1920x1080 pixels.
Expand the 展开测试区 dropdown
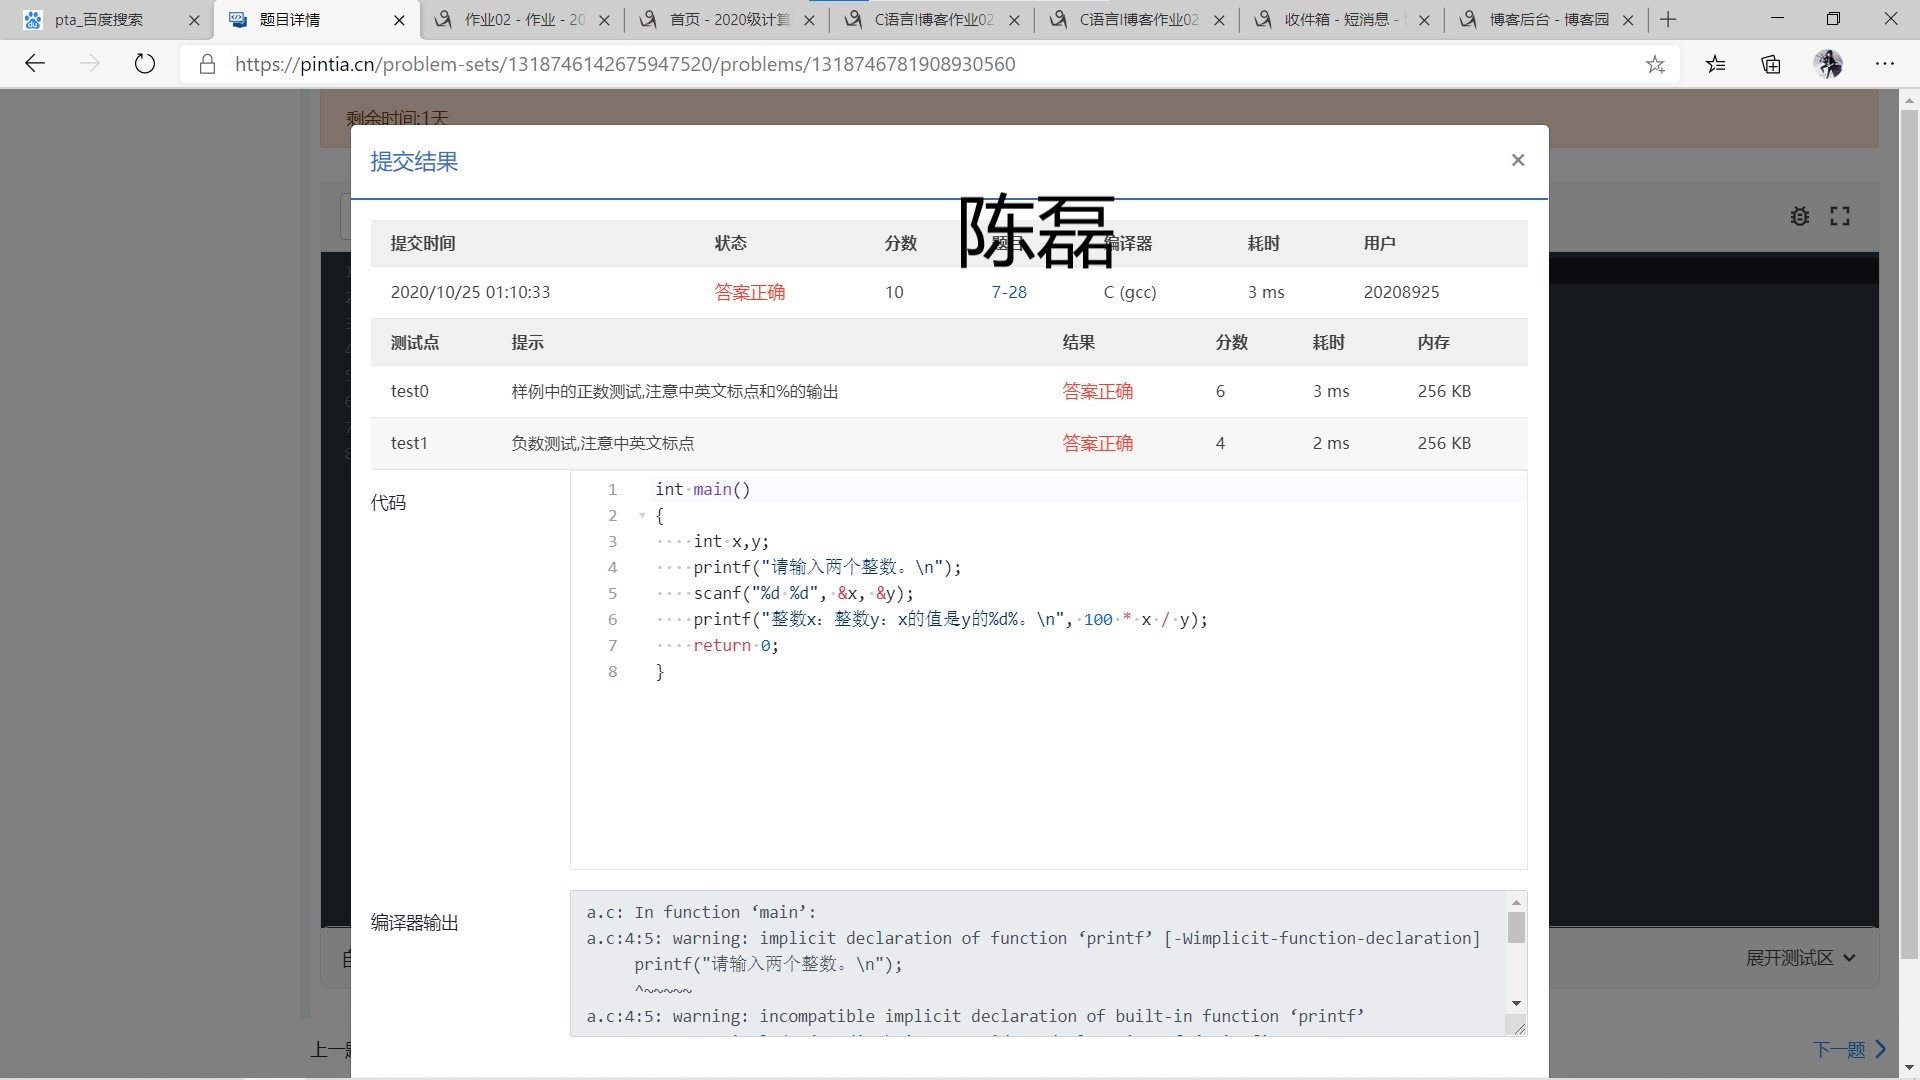(x=1800, y=958)
